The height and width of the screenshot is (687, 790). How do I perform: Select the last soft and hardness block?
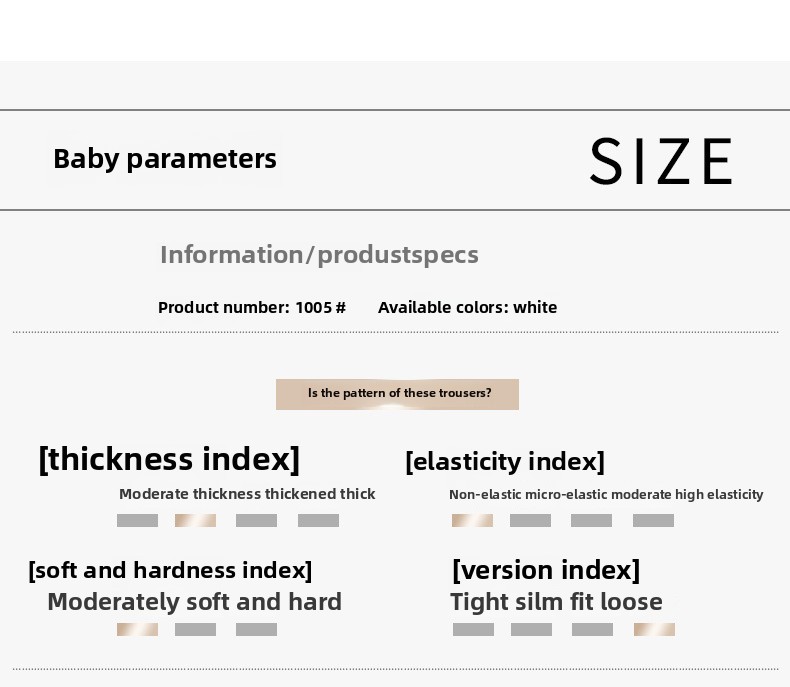point(256,629)
